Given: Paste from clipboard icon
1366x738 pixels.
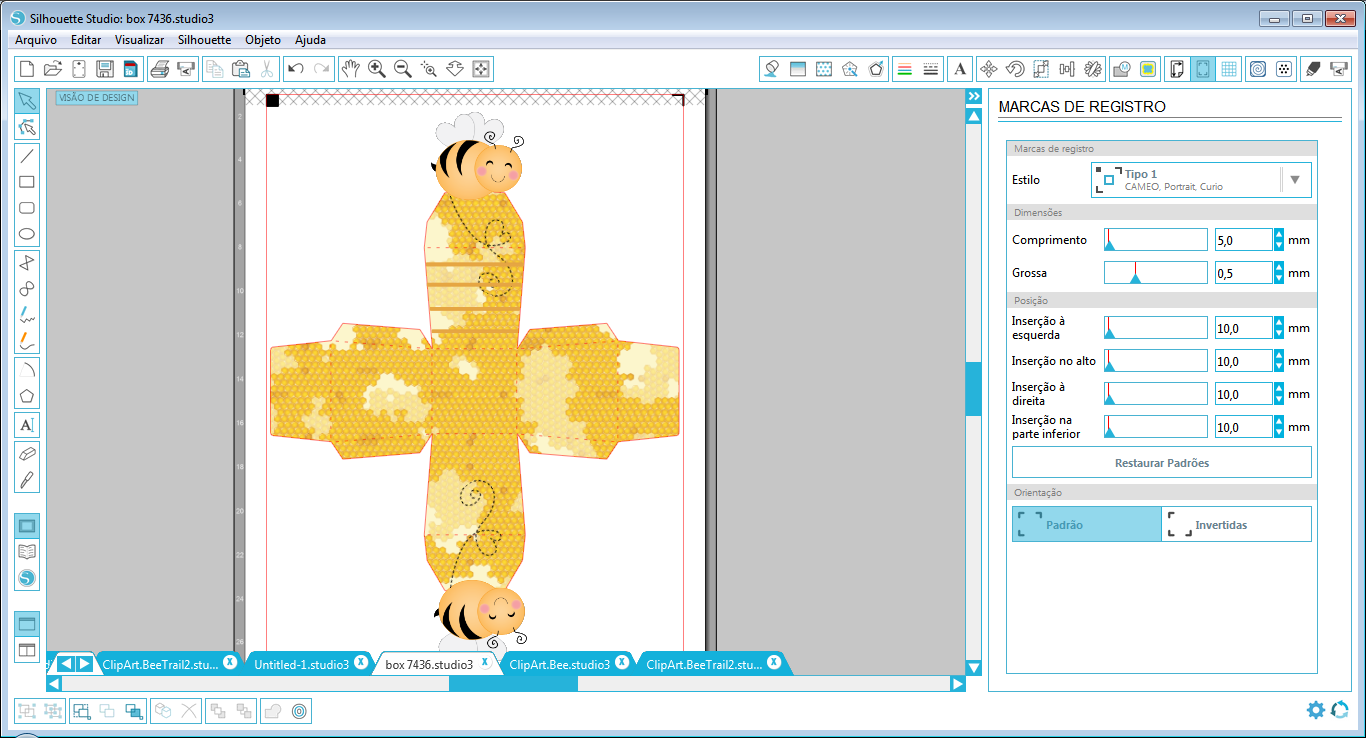Looking at the screenshot, I should point(241,69).
